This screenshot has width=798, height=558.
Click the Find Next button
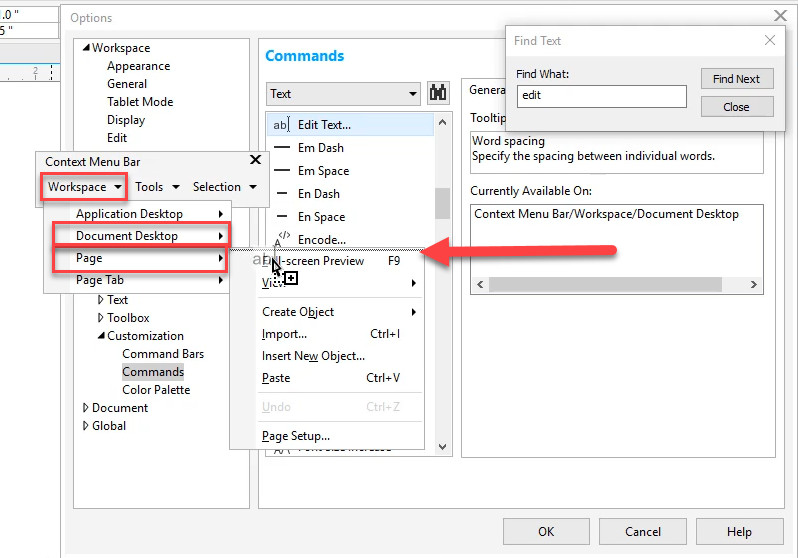[x=736, y=79]
